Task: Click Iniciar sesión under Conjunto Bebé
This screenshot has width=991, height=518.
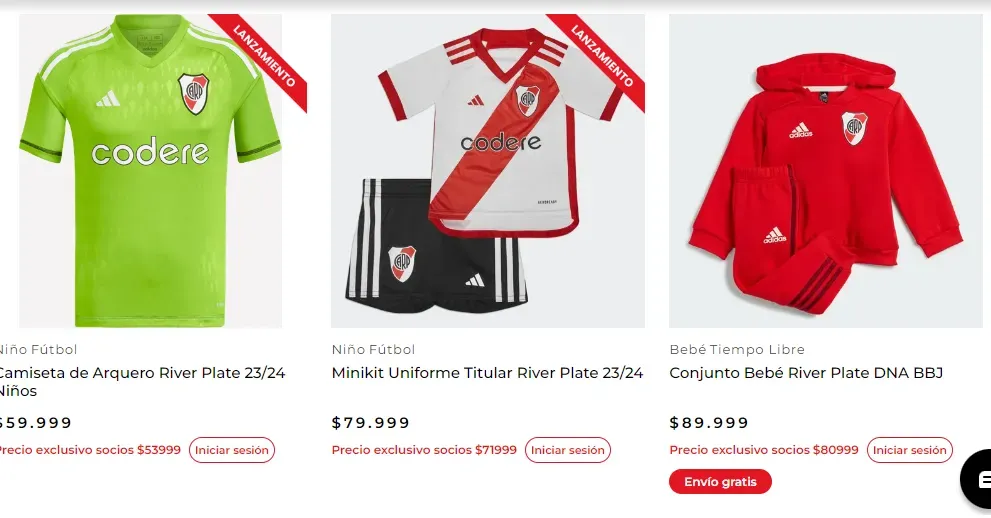Action: pos(909,450)
